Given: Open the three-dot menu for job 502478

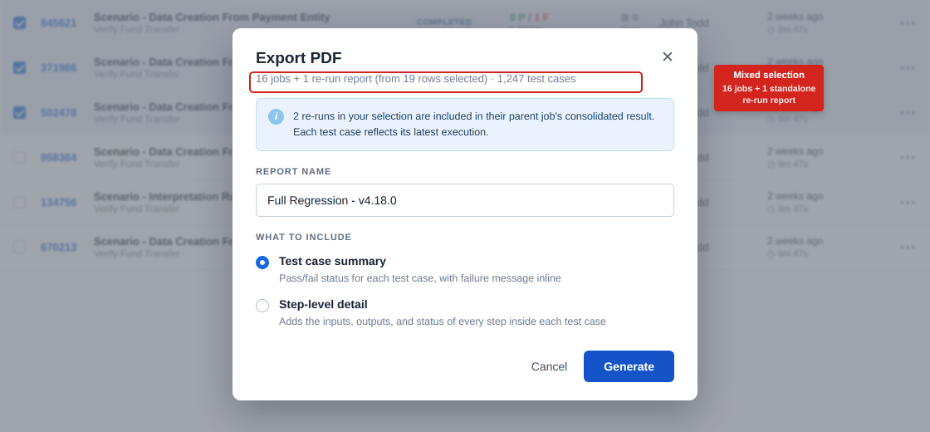Looking at the screenshot, I should [907, 113].
